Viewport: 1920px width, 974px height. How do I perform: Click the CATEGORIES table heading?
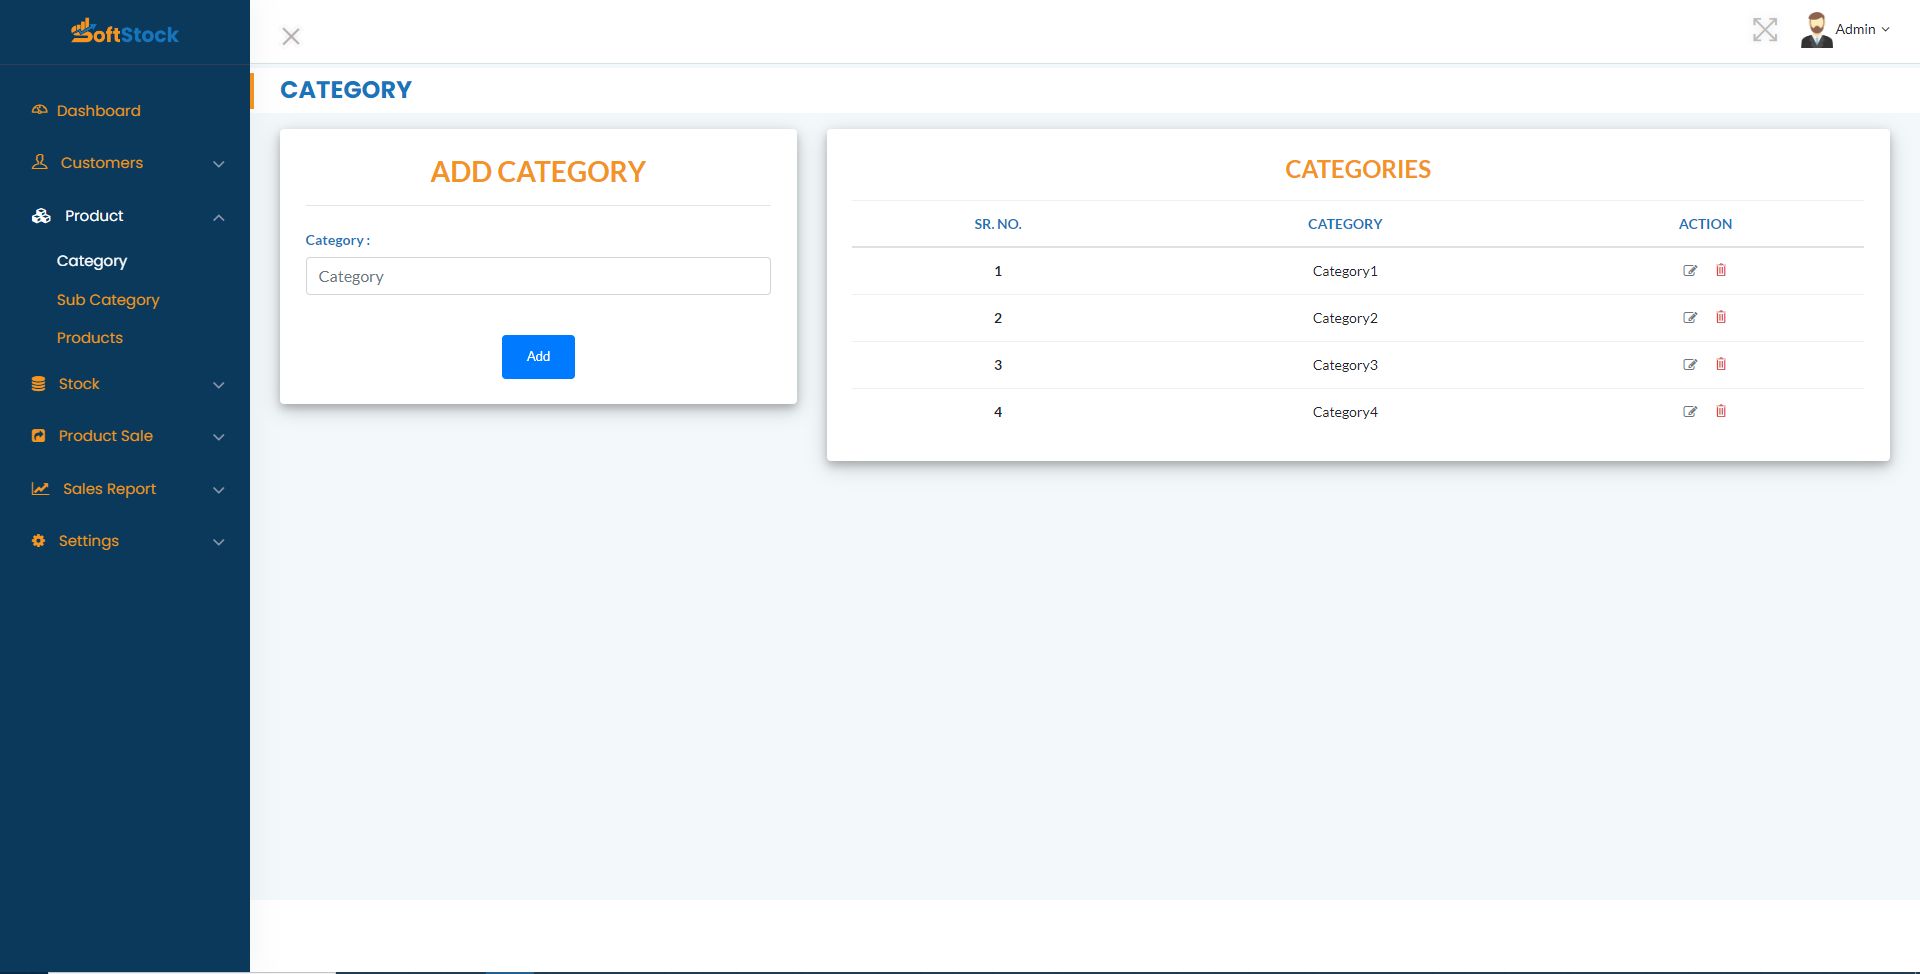coord(1358,170)
